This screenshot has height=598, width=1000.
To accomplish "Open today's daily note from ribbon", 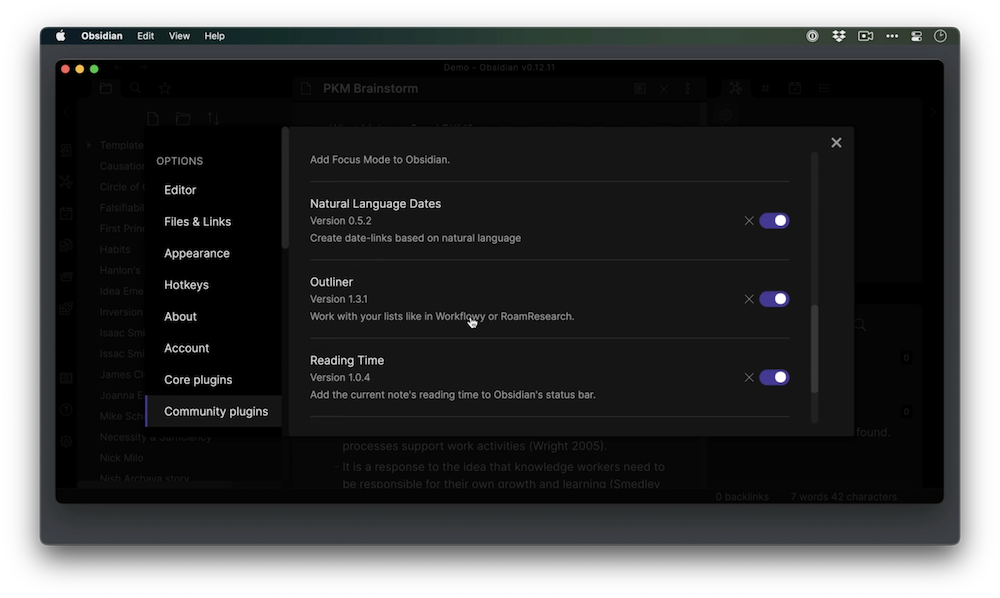I will click(66, 213).
